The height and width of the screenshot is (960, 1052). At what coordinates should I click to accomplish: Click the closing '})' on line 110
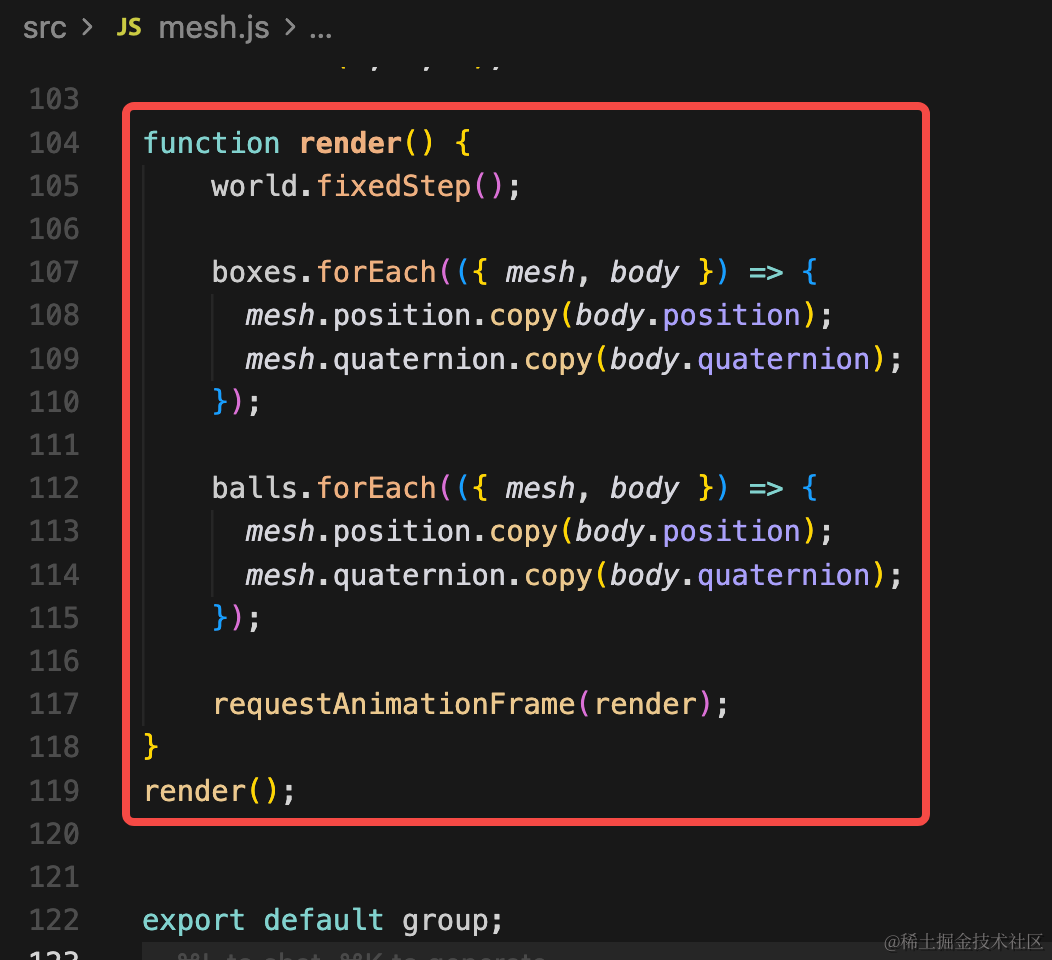[227, 402]
